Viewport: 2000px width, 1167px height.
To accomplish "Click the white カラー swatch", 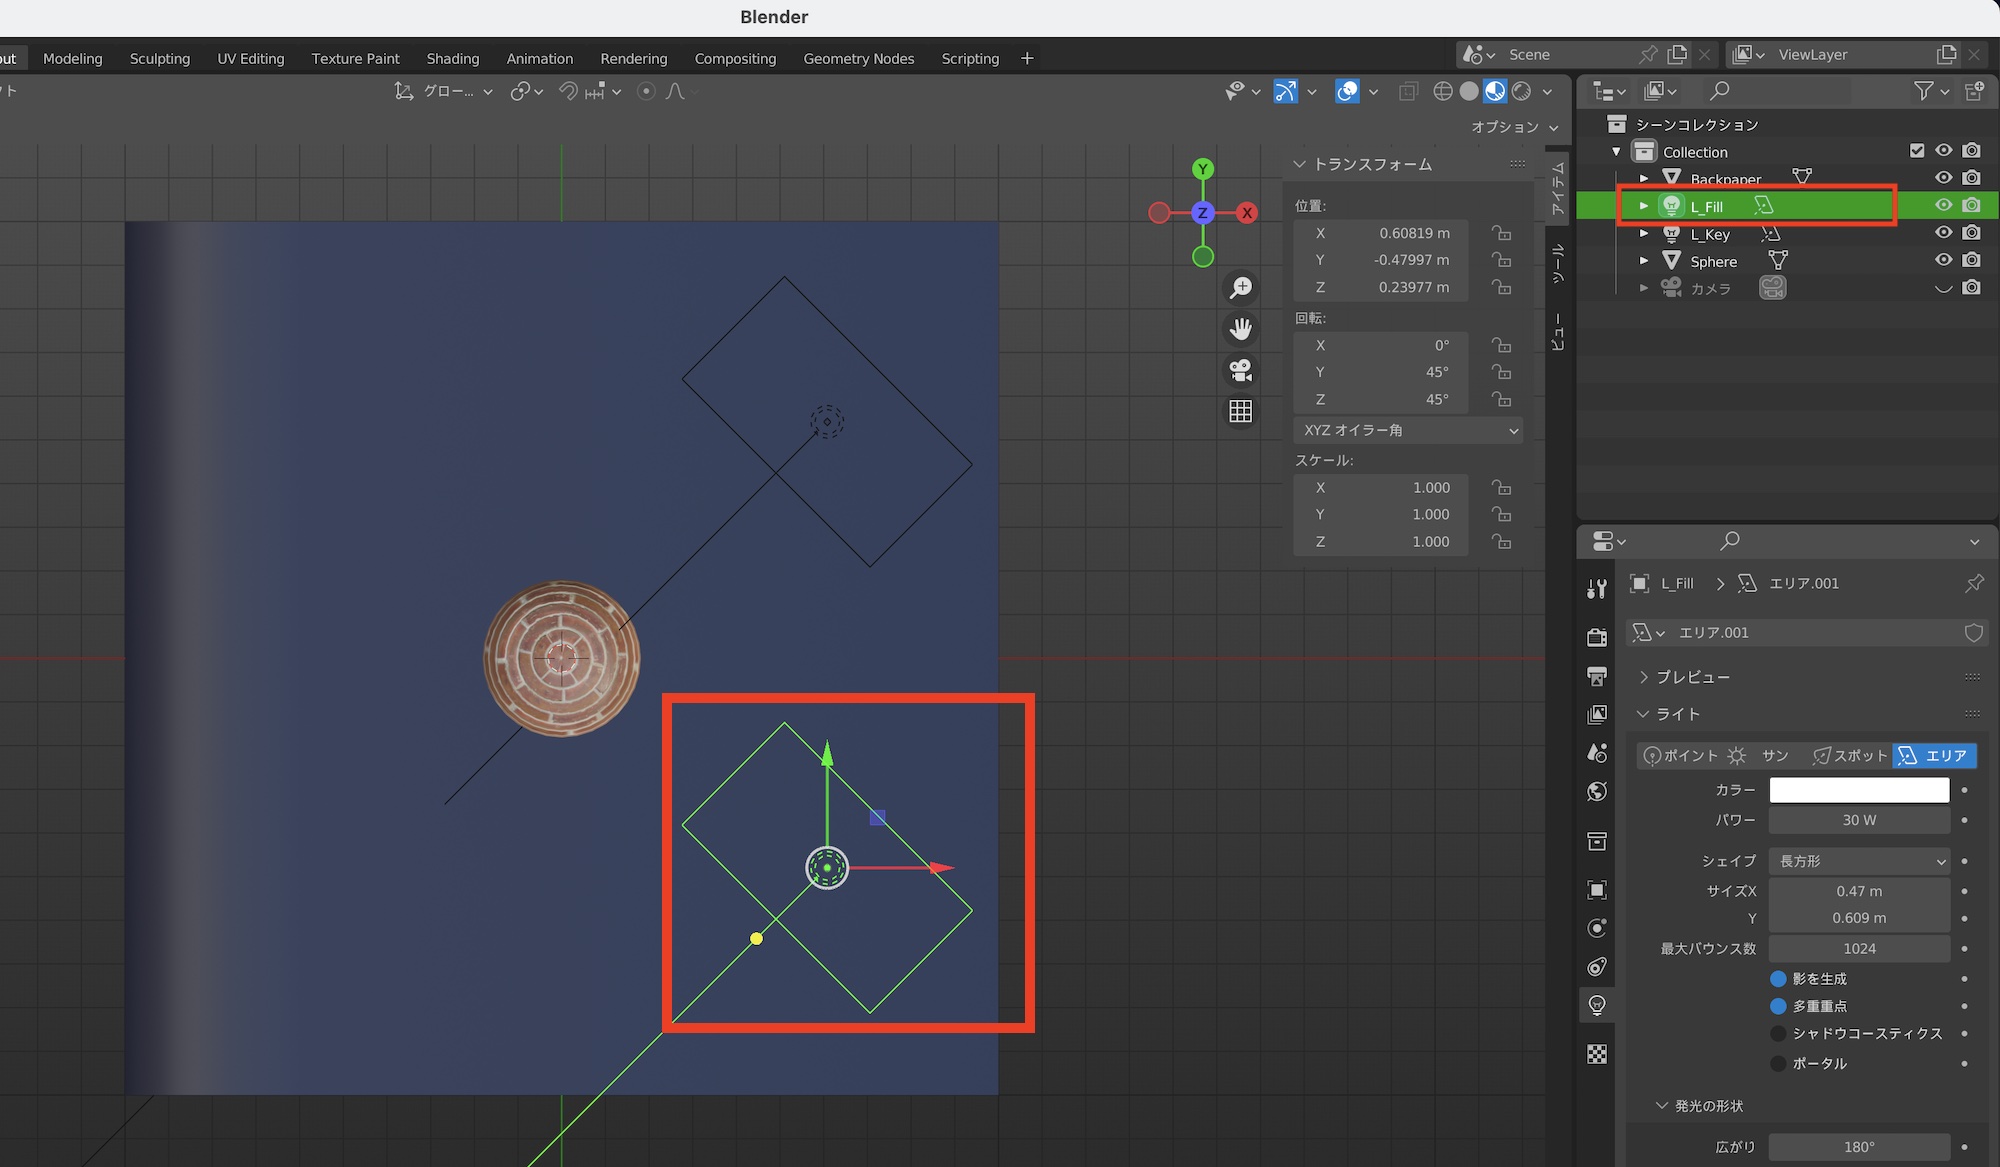I will 1859,790.
